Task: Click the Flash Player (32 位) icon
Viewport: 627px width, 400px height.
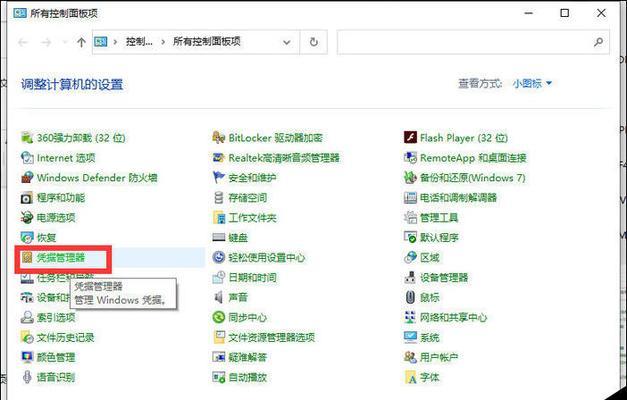Action: [x=410, y=138]
